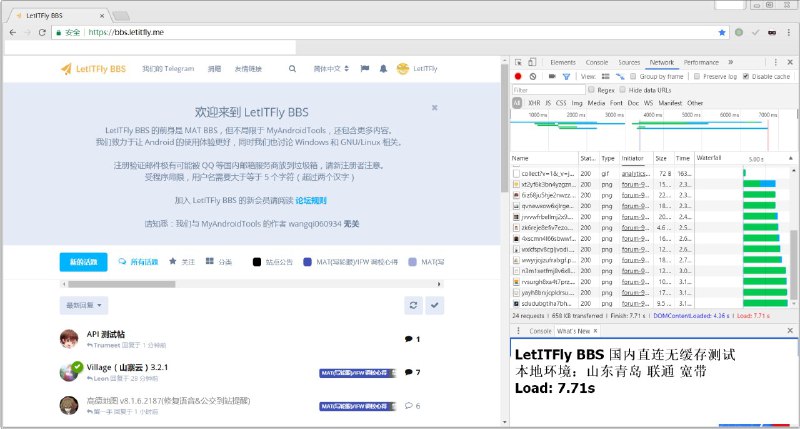Click the browser back arrow

pos(13,32)
